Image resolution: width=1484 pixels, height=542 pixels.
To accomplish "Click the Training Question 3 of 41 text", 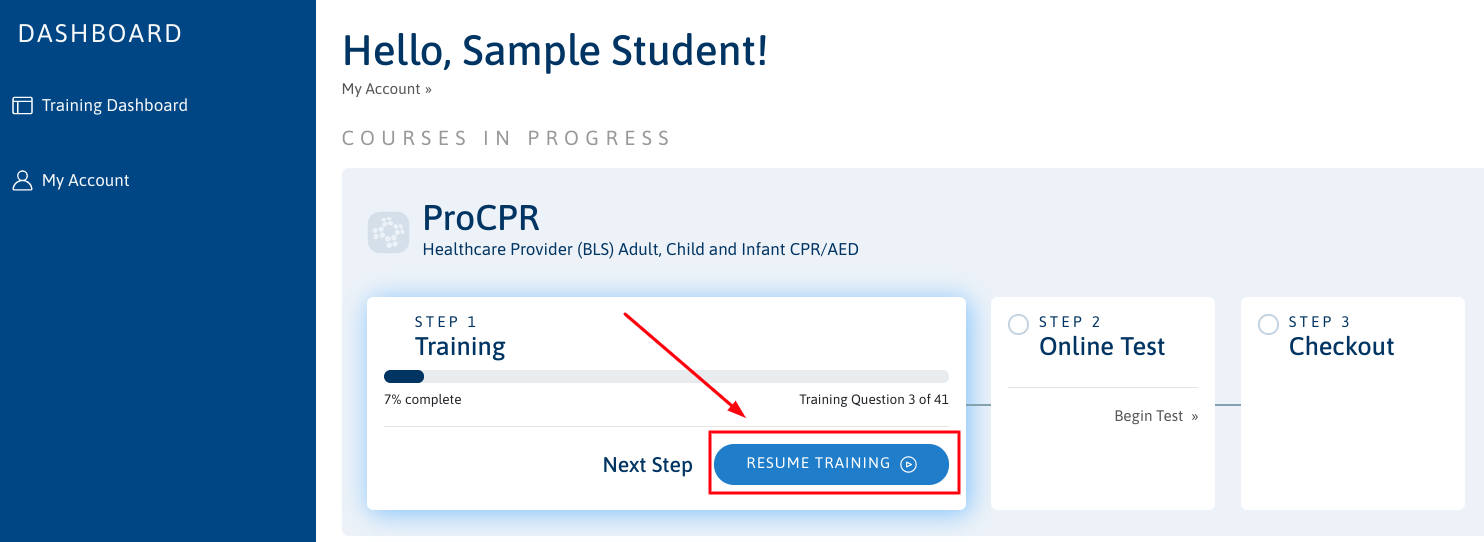I will [874, 400].
